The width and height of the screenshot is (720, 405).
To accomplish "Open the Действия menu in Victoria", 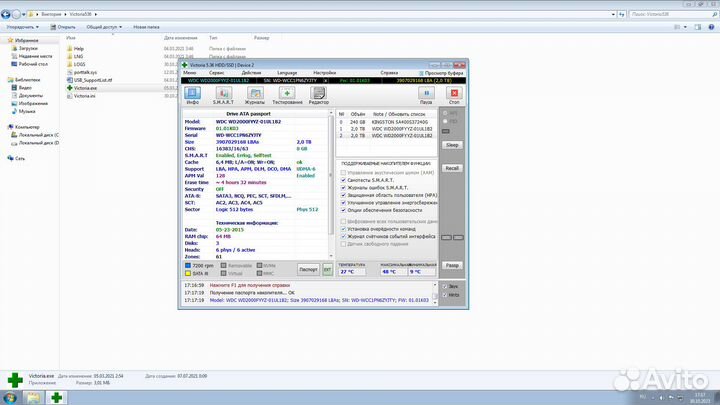I will click(251, 73).
